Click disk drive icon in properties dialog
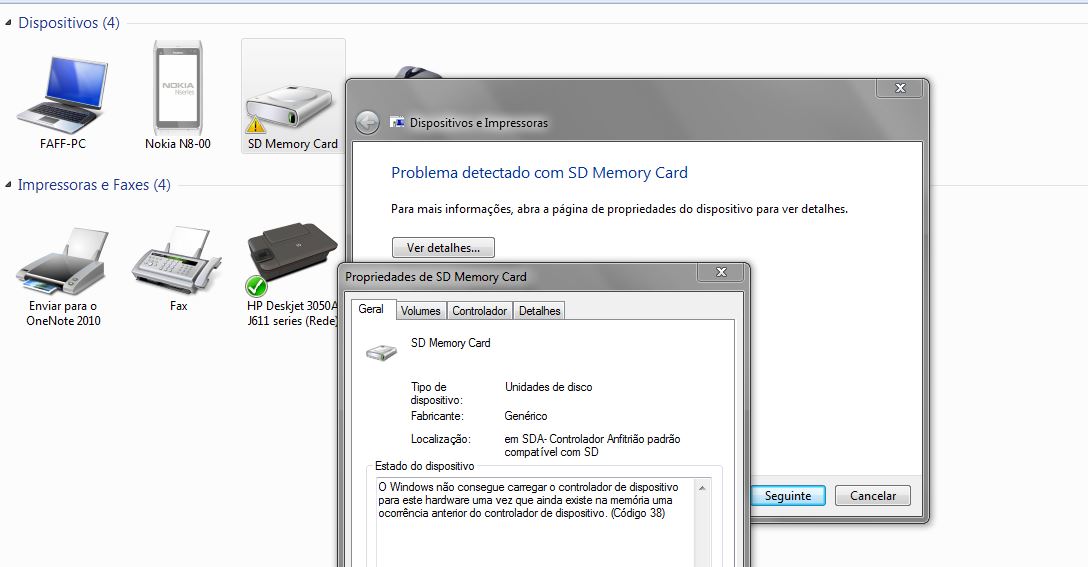This screenshot has width=1088, height=567. pyautogui.click(x=381, y=352)
